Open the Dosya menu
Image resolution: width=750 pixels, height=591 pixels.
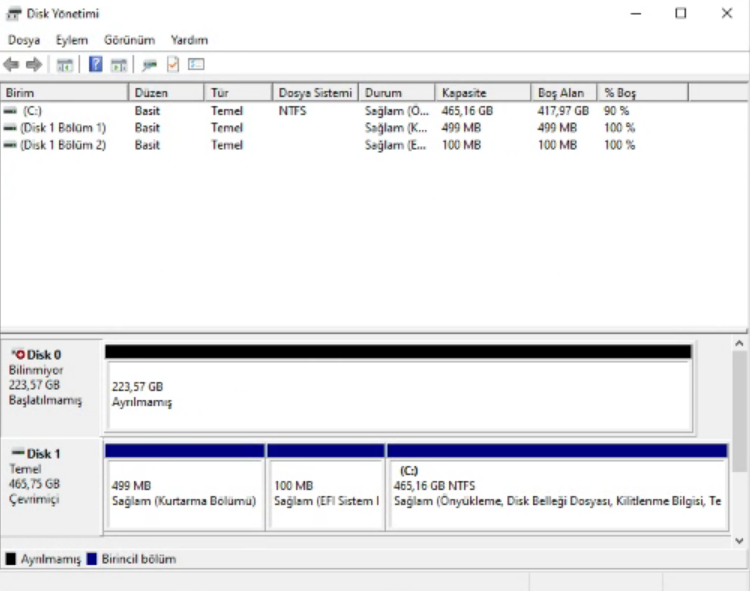24,40
